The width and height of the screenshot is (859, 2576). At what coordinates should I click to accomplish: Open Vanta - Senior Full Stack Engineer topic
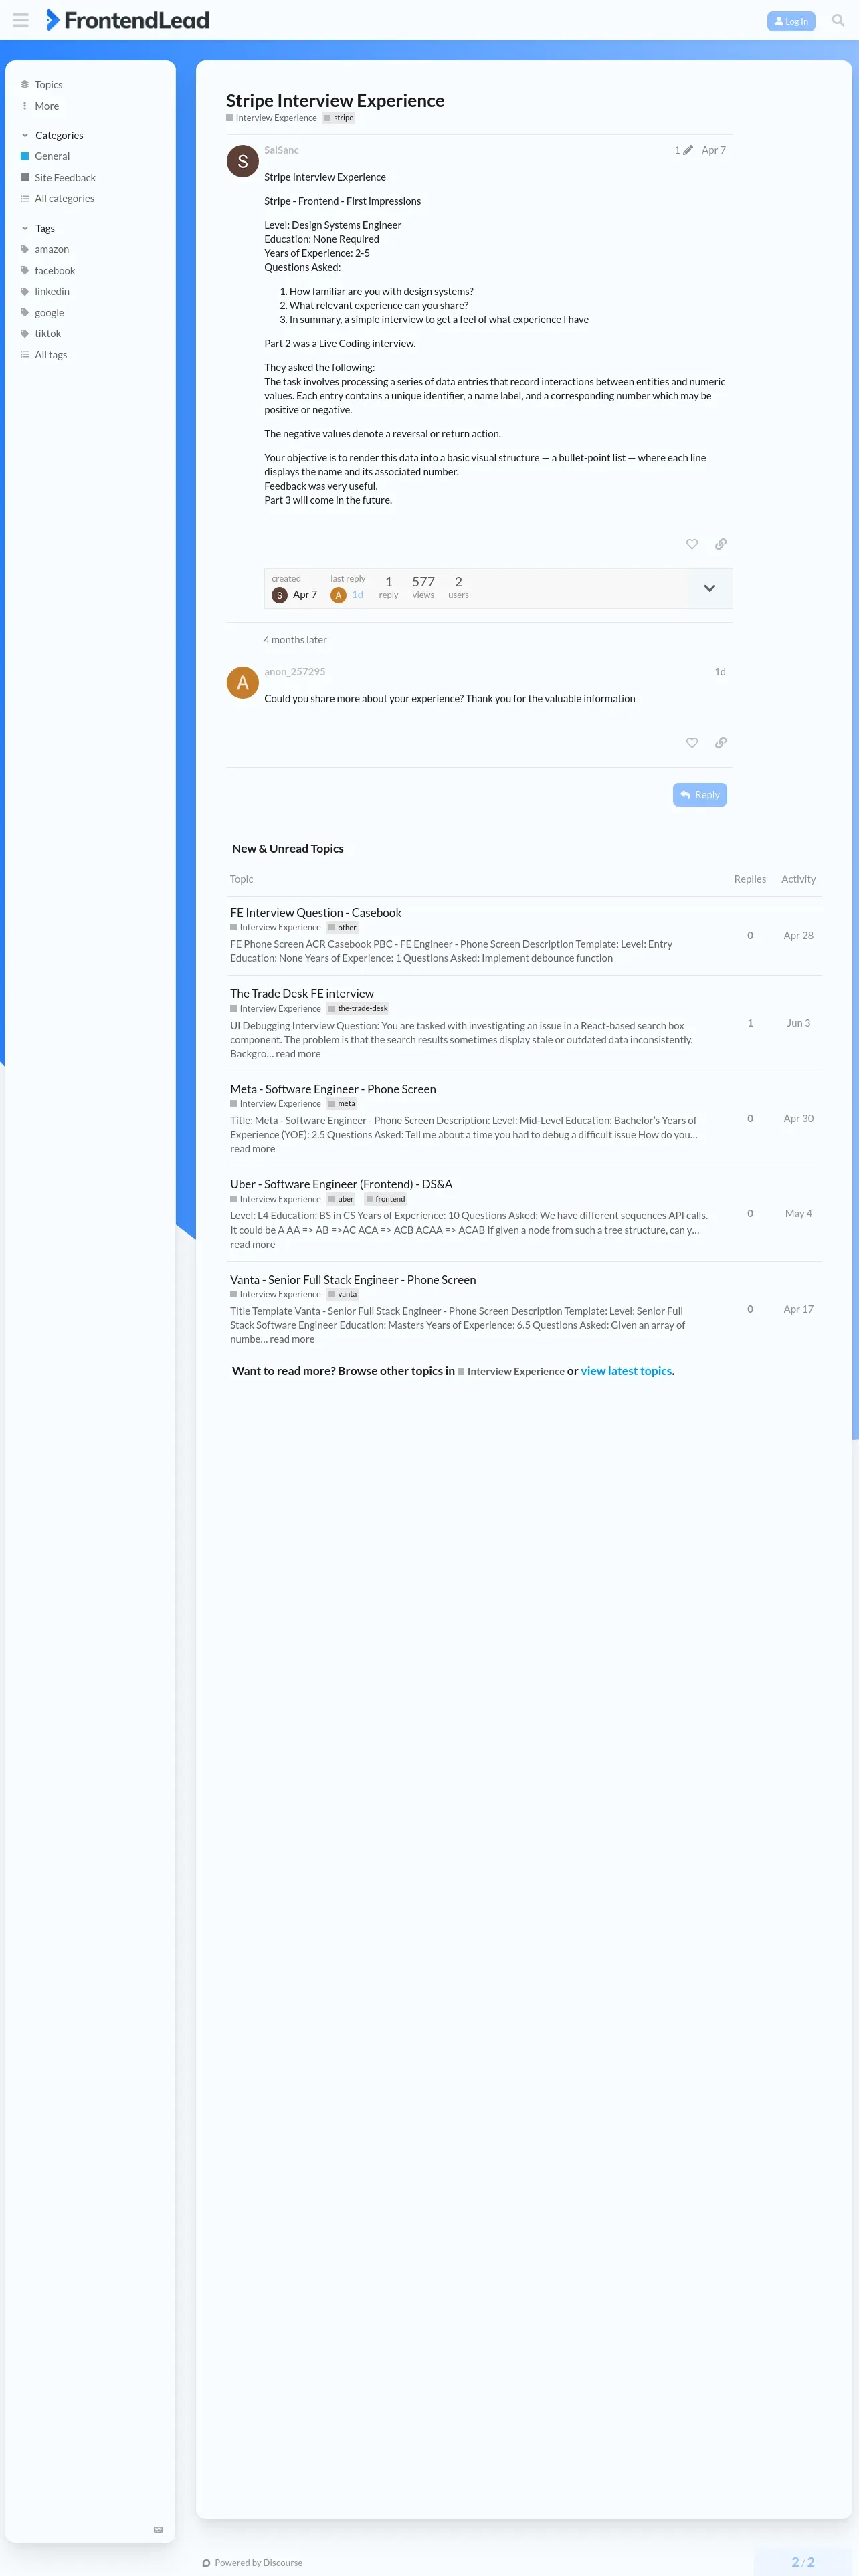click(x=353, y=1280)
